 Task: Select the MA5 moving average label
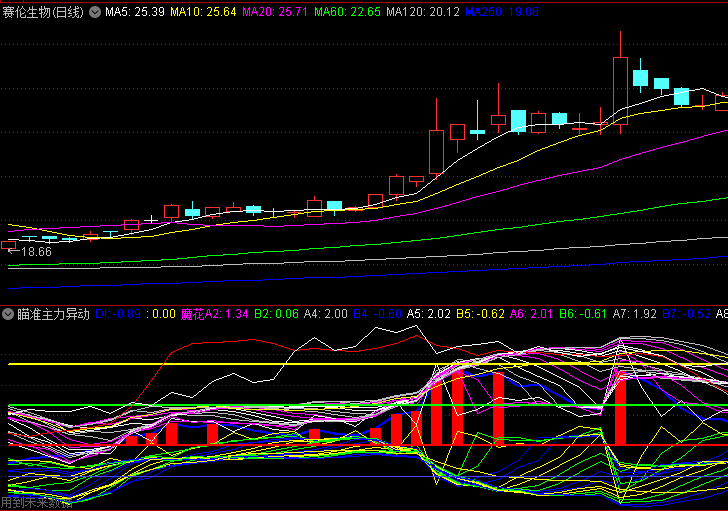[134, 13]
